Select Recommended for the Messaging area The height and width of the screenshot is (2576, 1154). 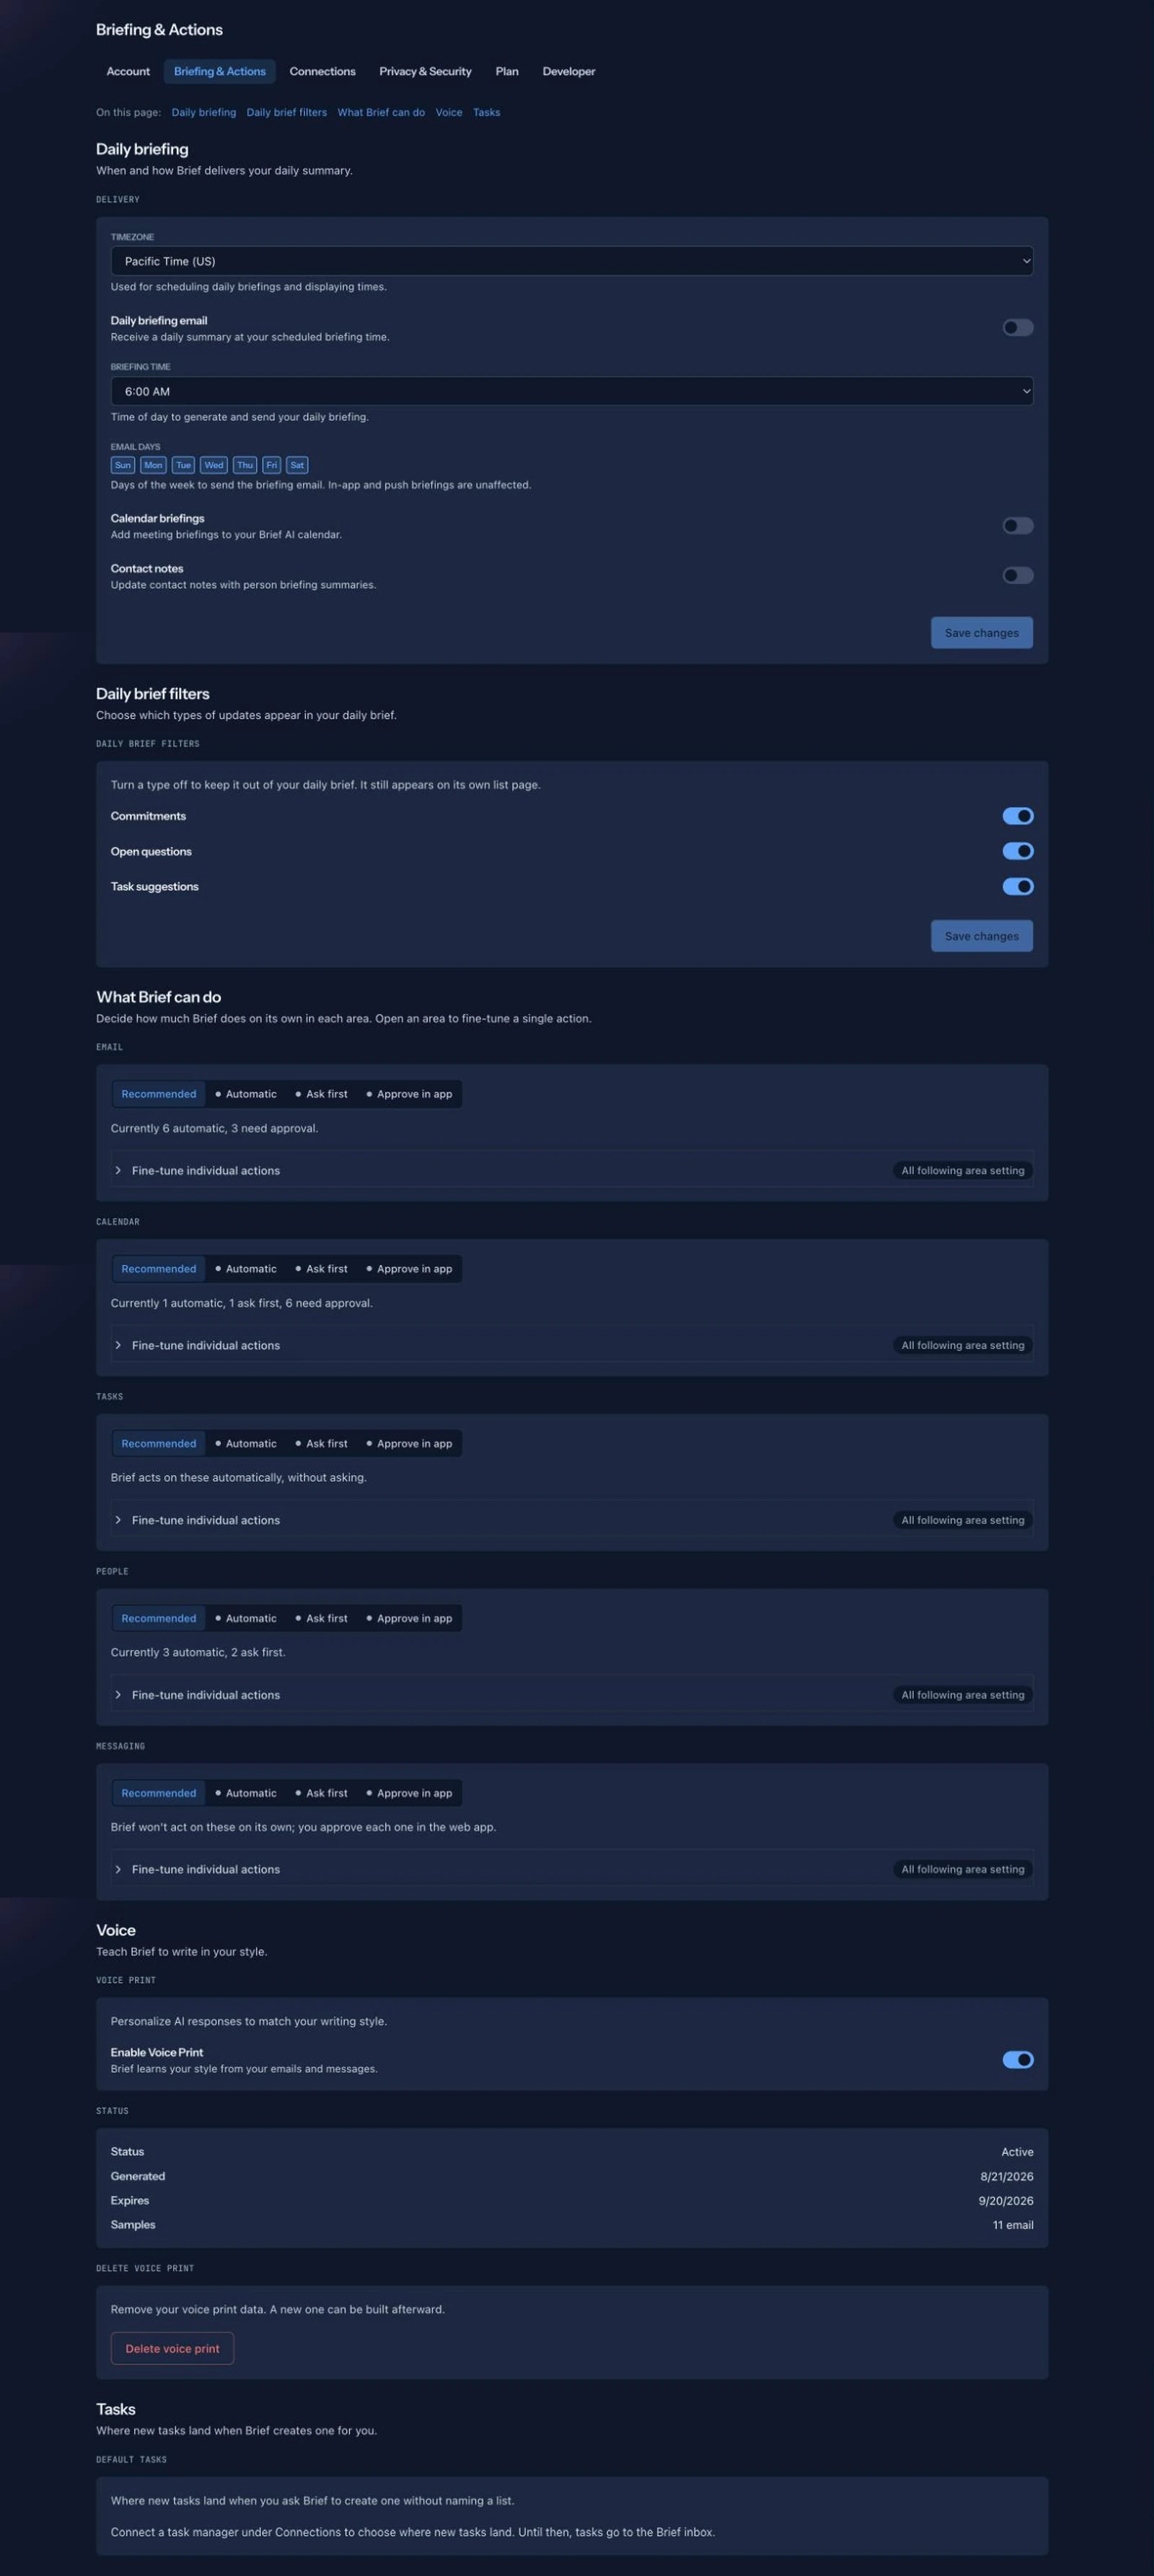(159, 1794)
